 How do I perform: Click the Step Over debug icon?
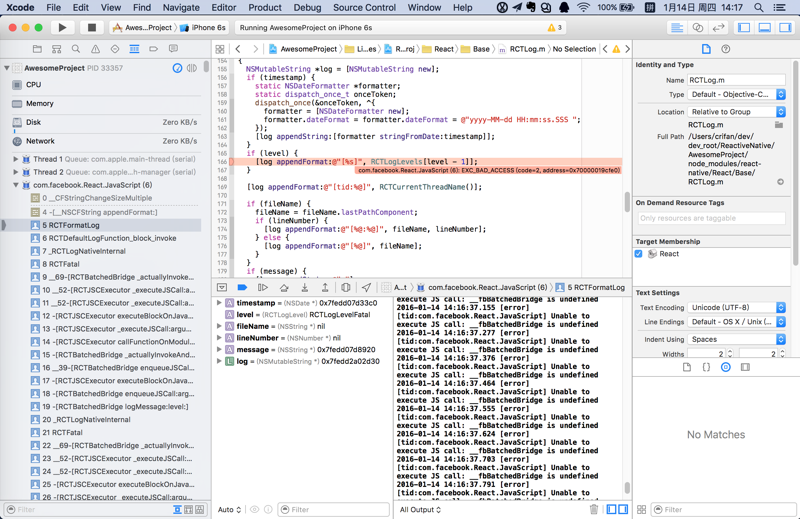[284, 288]
